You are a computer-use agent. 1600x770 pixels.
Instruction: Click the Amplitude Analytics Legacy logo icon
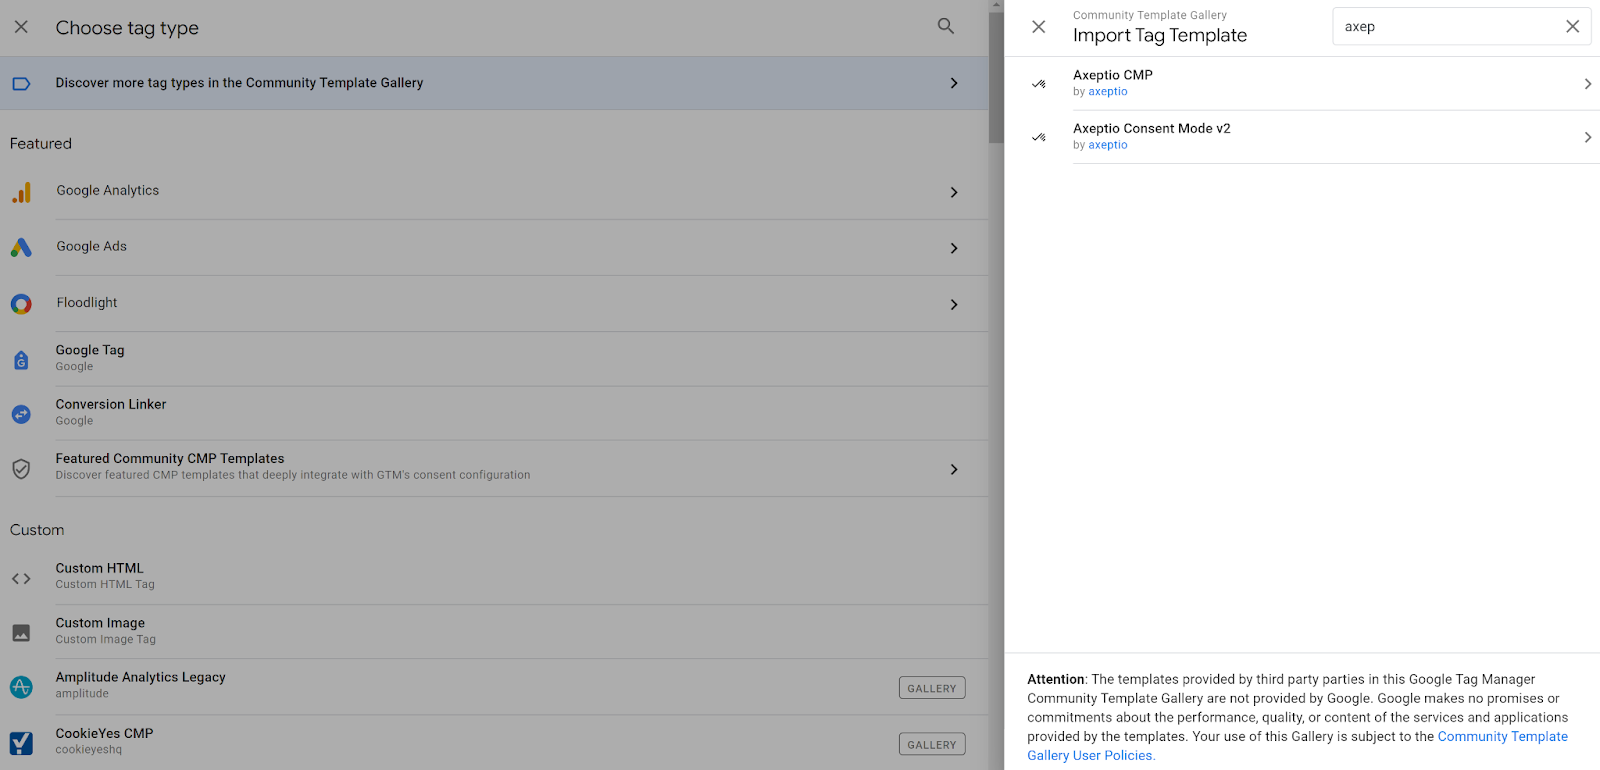pyautogui.click(x=21, y=687)
